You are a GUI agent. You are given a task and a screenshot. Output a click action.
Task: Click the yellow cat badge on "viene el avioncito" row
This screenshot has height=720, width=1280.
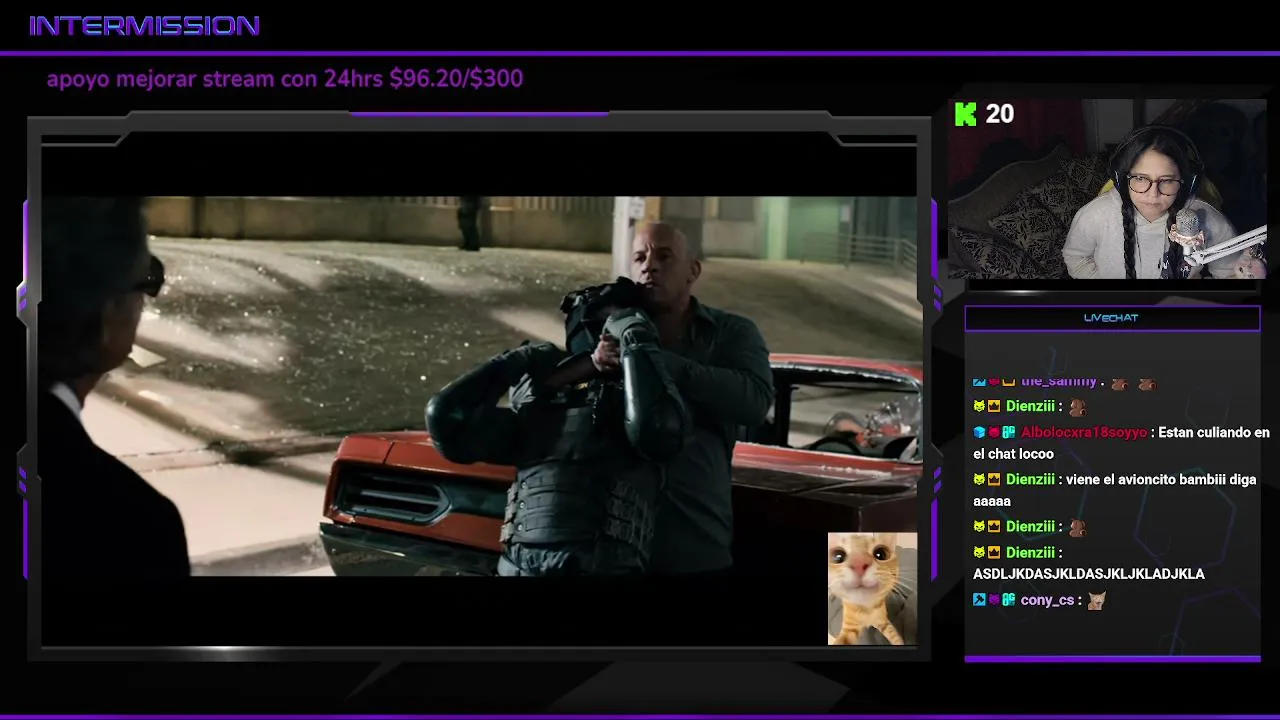pyautogui.click(x=979, y=479)
